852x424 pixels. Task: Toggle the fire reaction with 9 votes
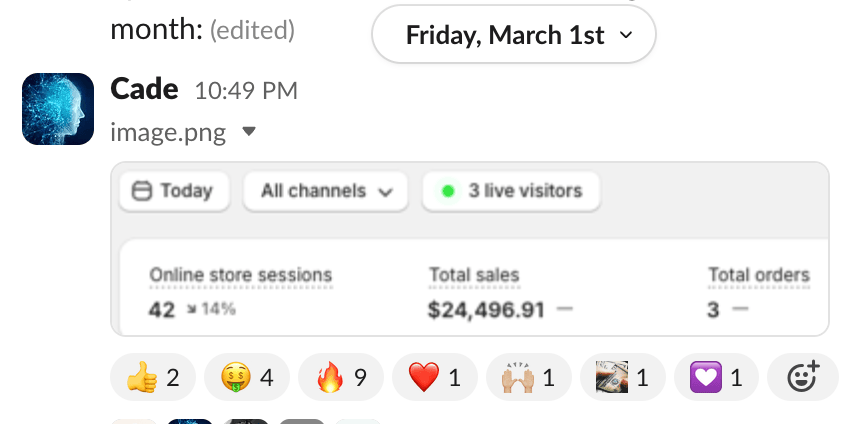340,377
